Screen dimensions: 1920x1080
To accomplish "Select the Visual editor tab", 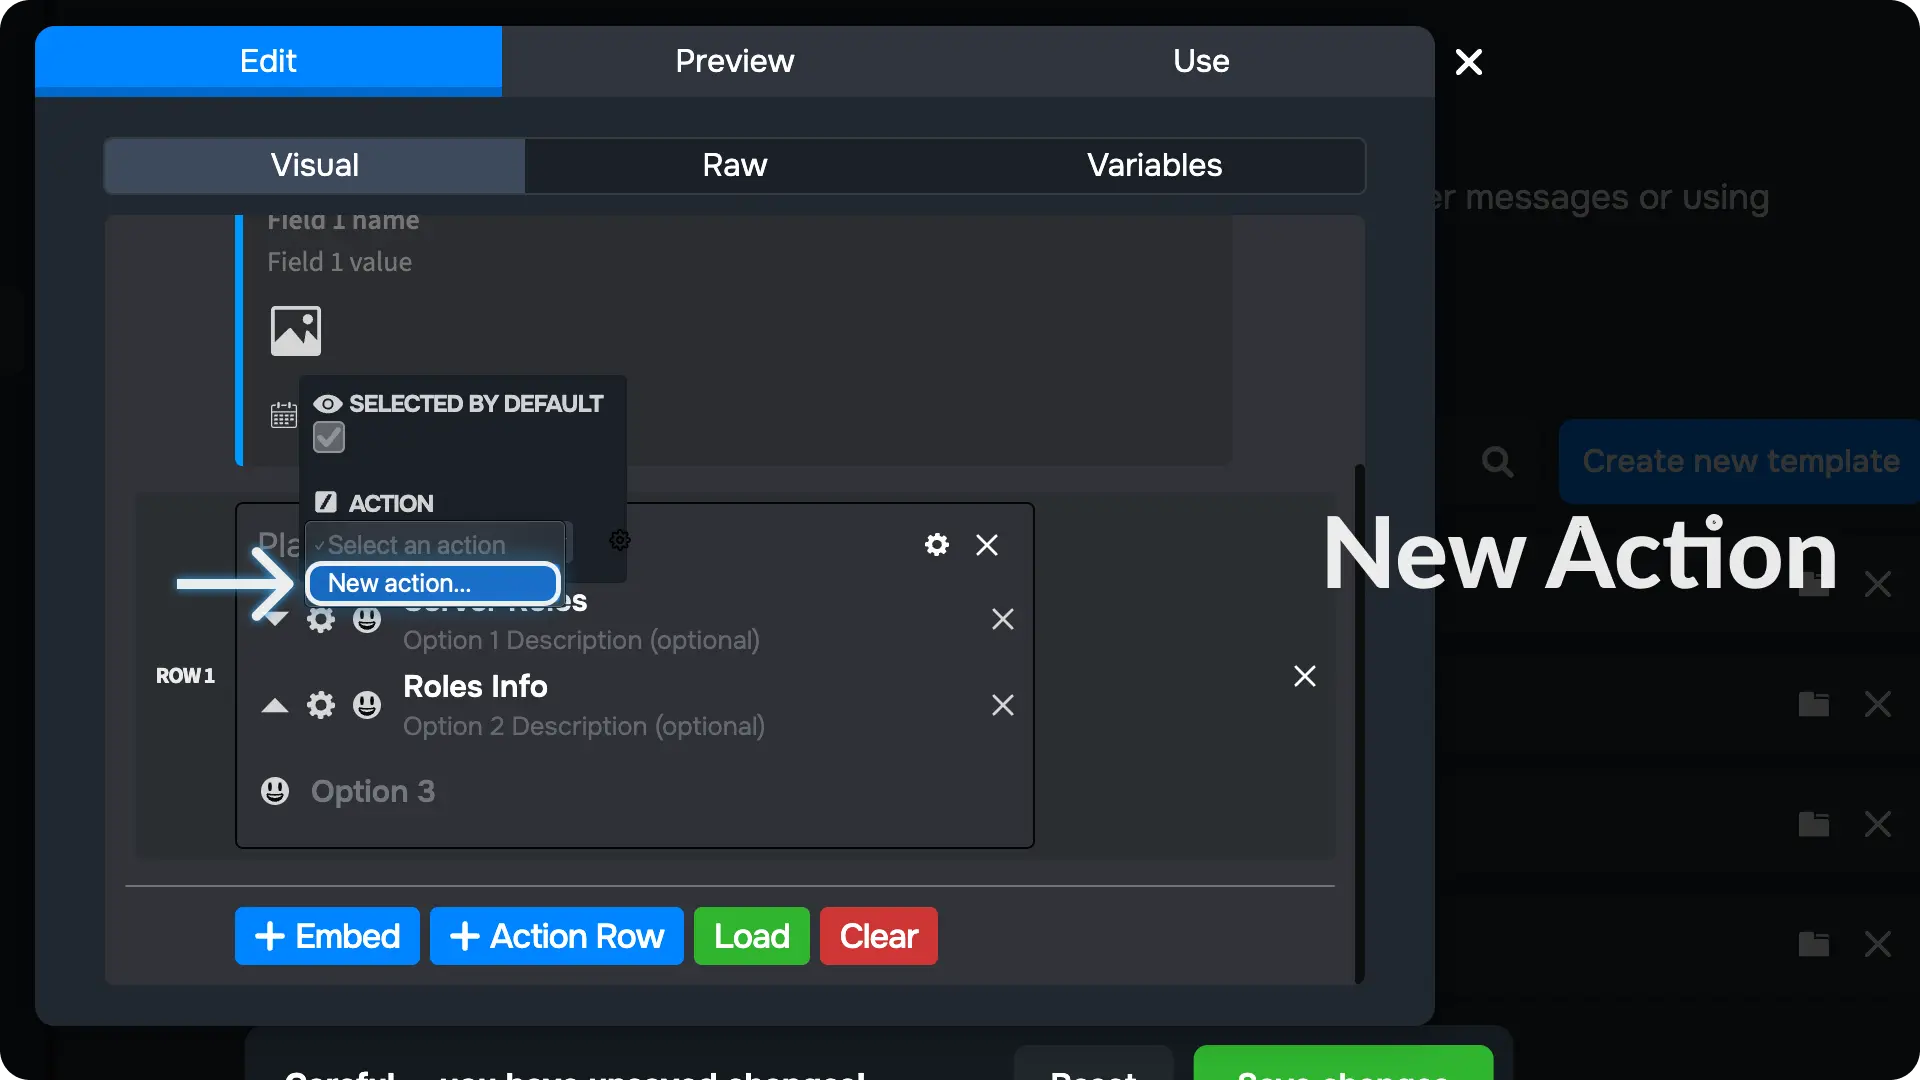I will point(315,165).
